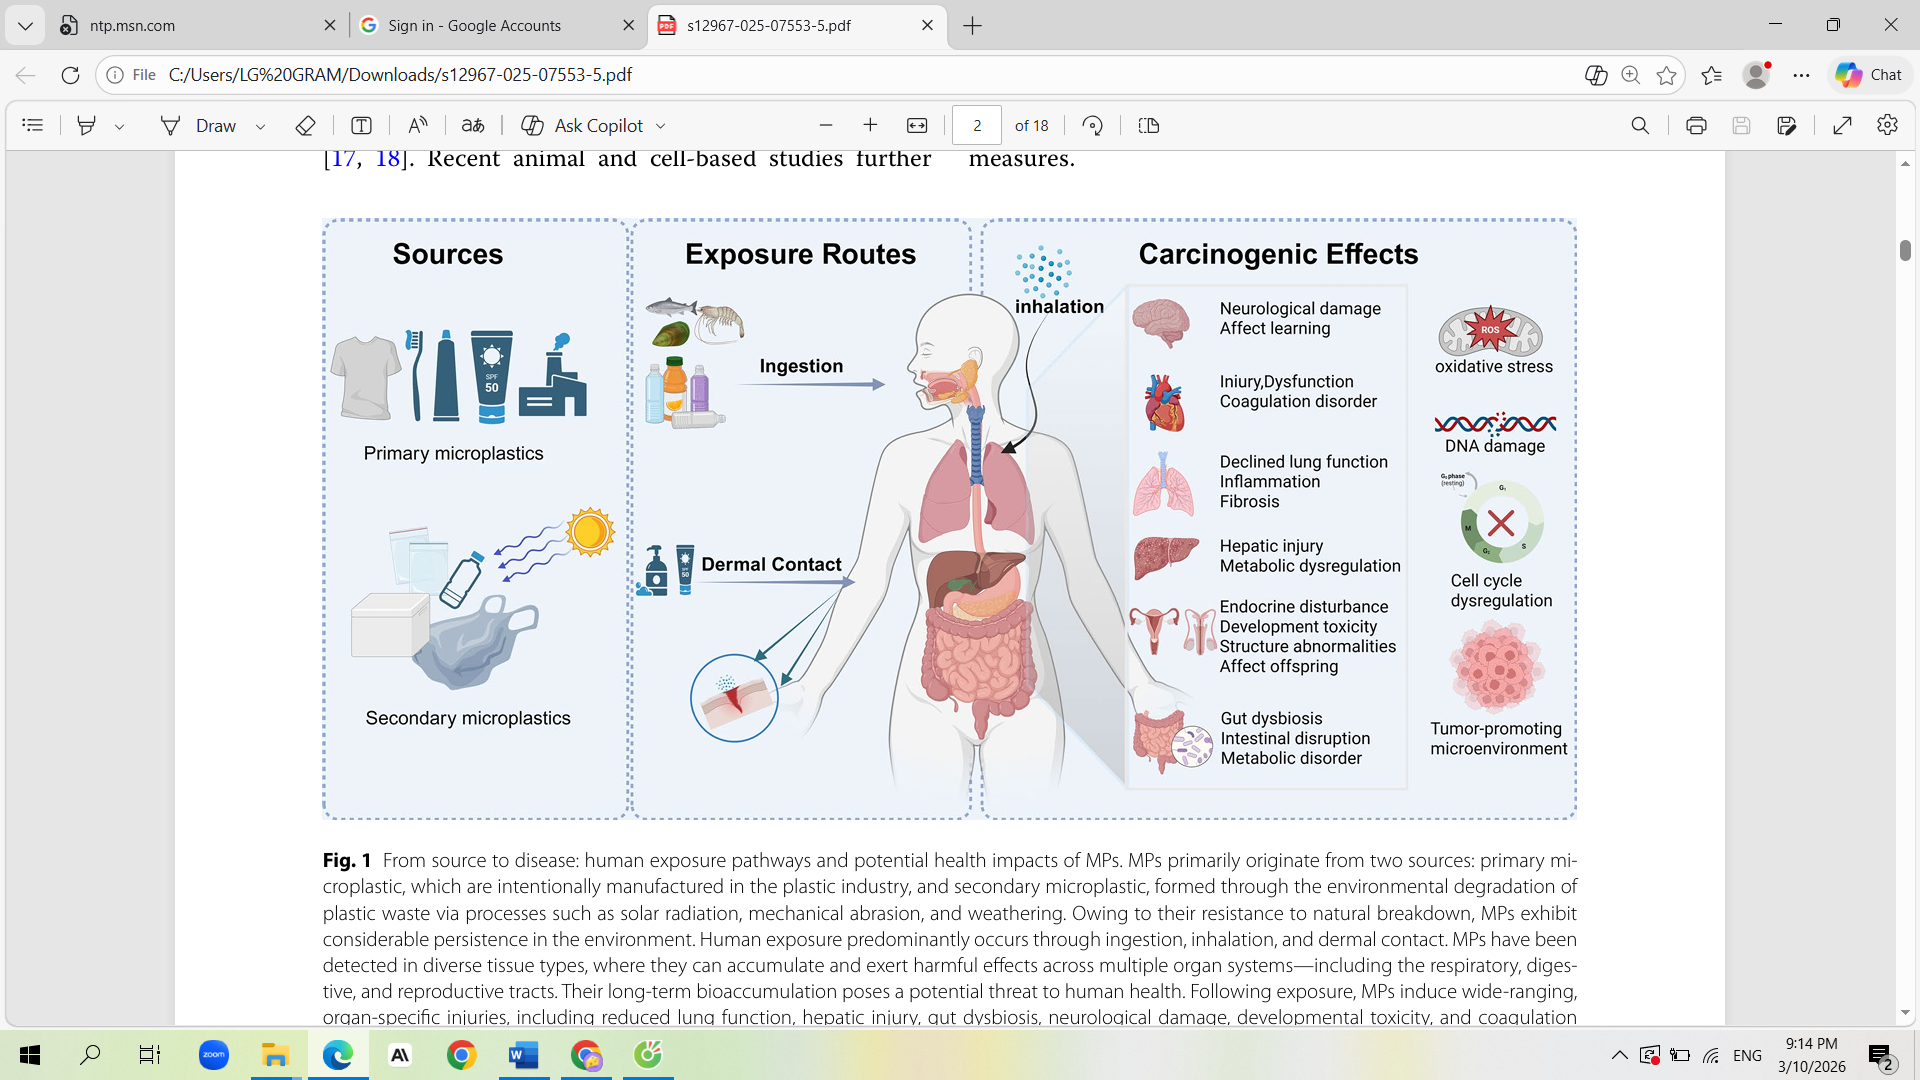The image size is (1920, 1080).
Task: Open the PDF table of contents icon
Action: coord(33,125)
